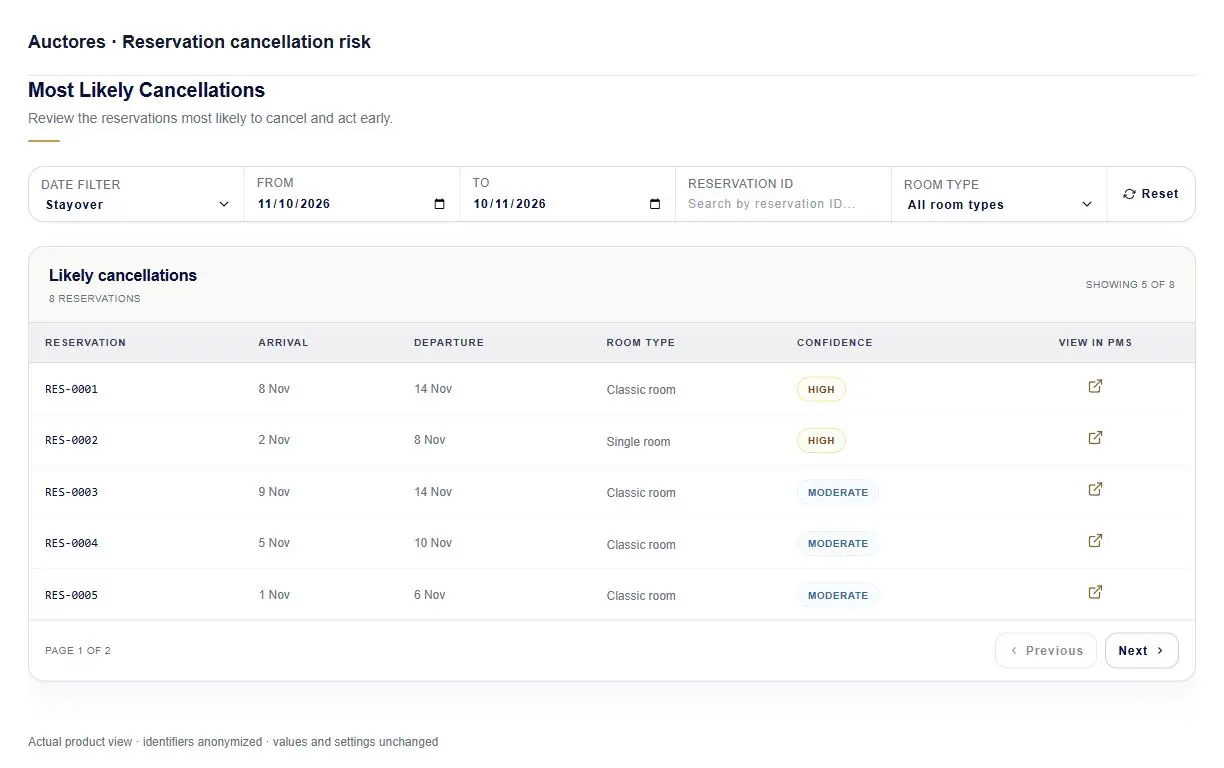Click the Showing 5 of 8 label
This screenshot has height=768, width=1224.
tap(1130, 285)
